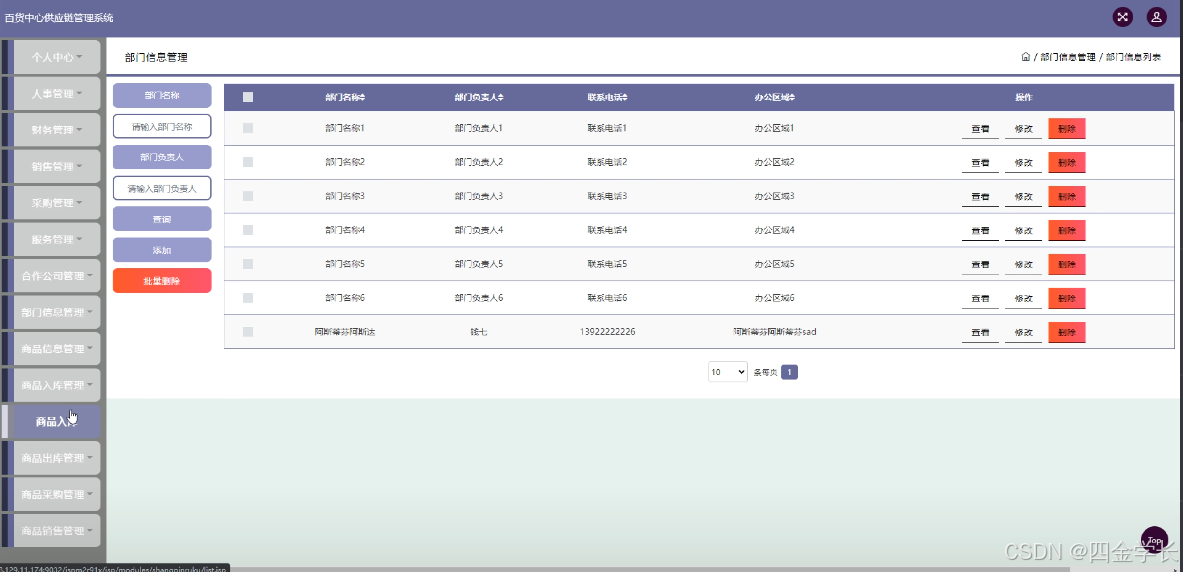Delete row 部门名称3

click(x=1067, y=197)
